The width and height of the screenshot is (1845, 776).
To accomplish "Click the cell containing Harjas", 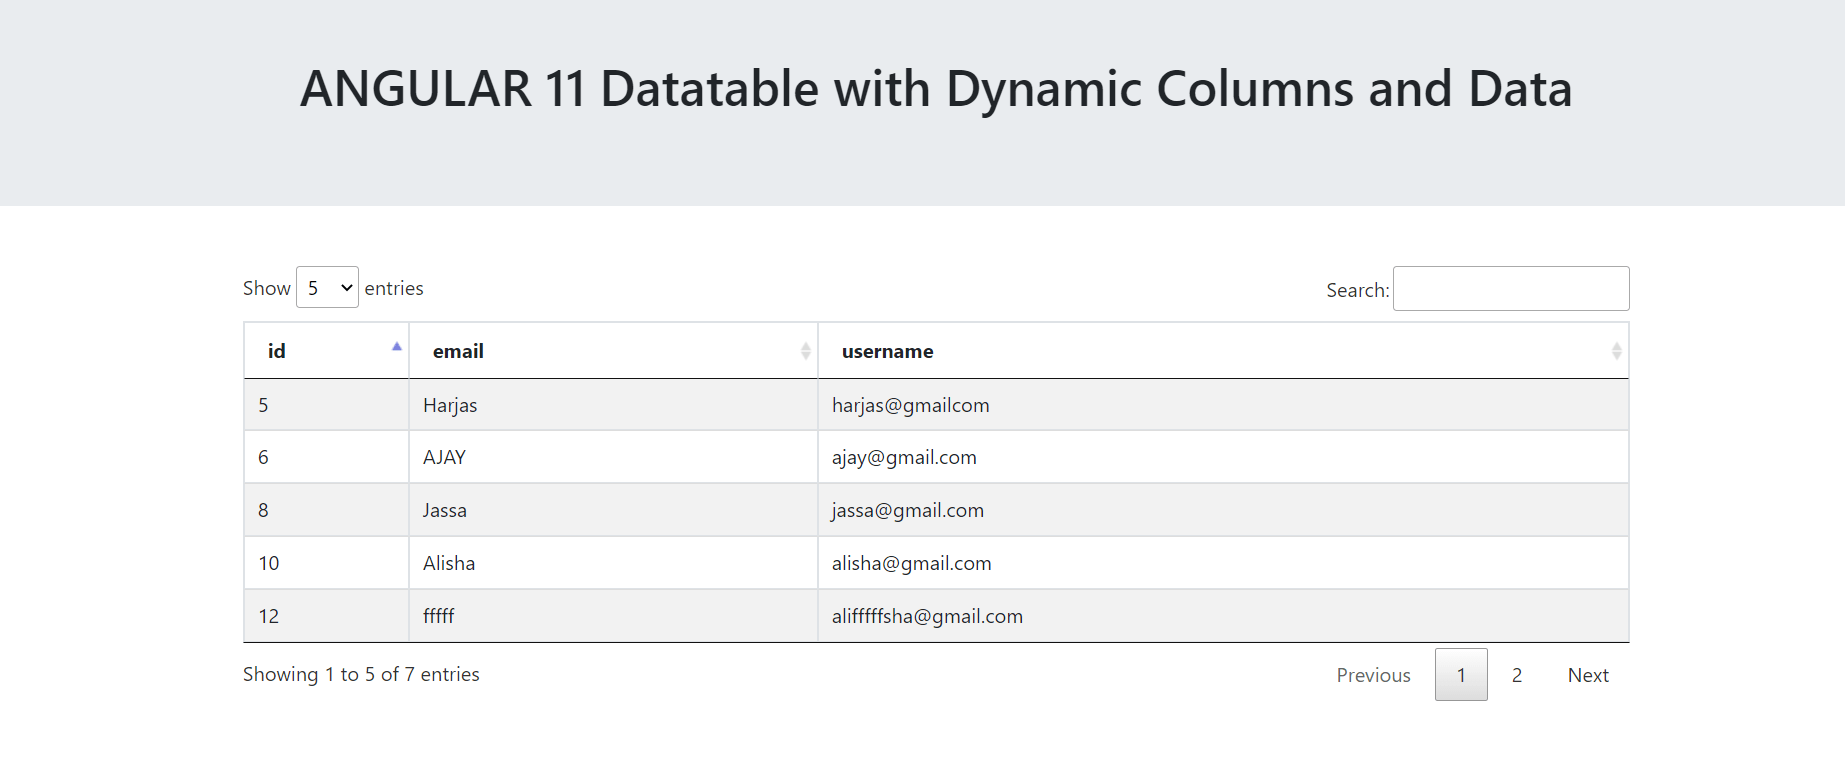I will [613, 405].
